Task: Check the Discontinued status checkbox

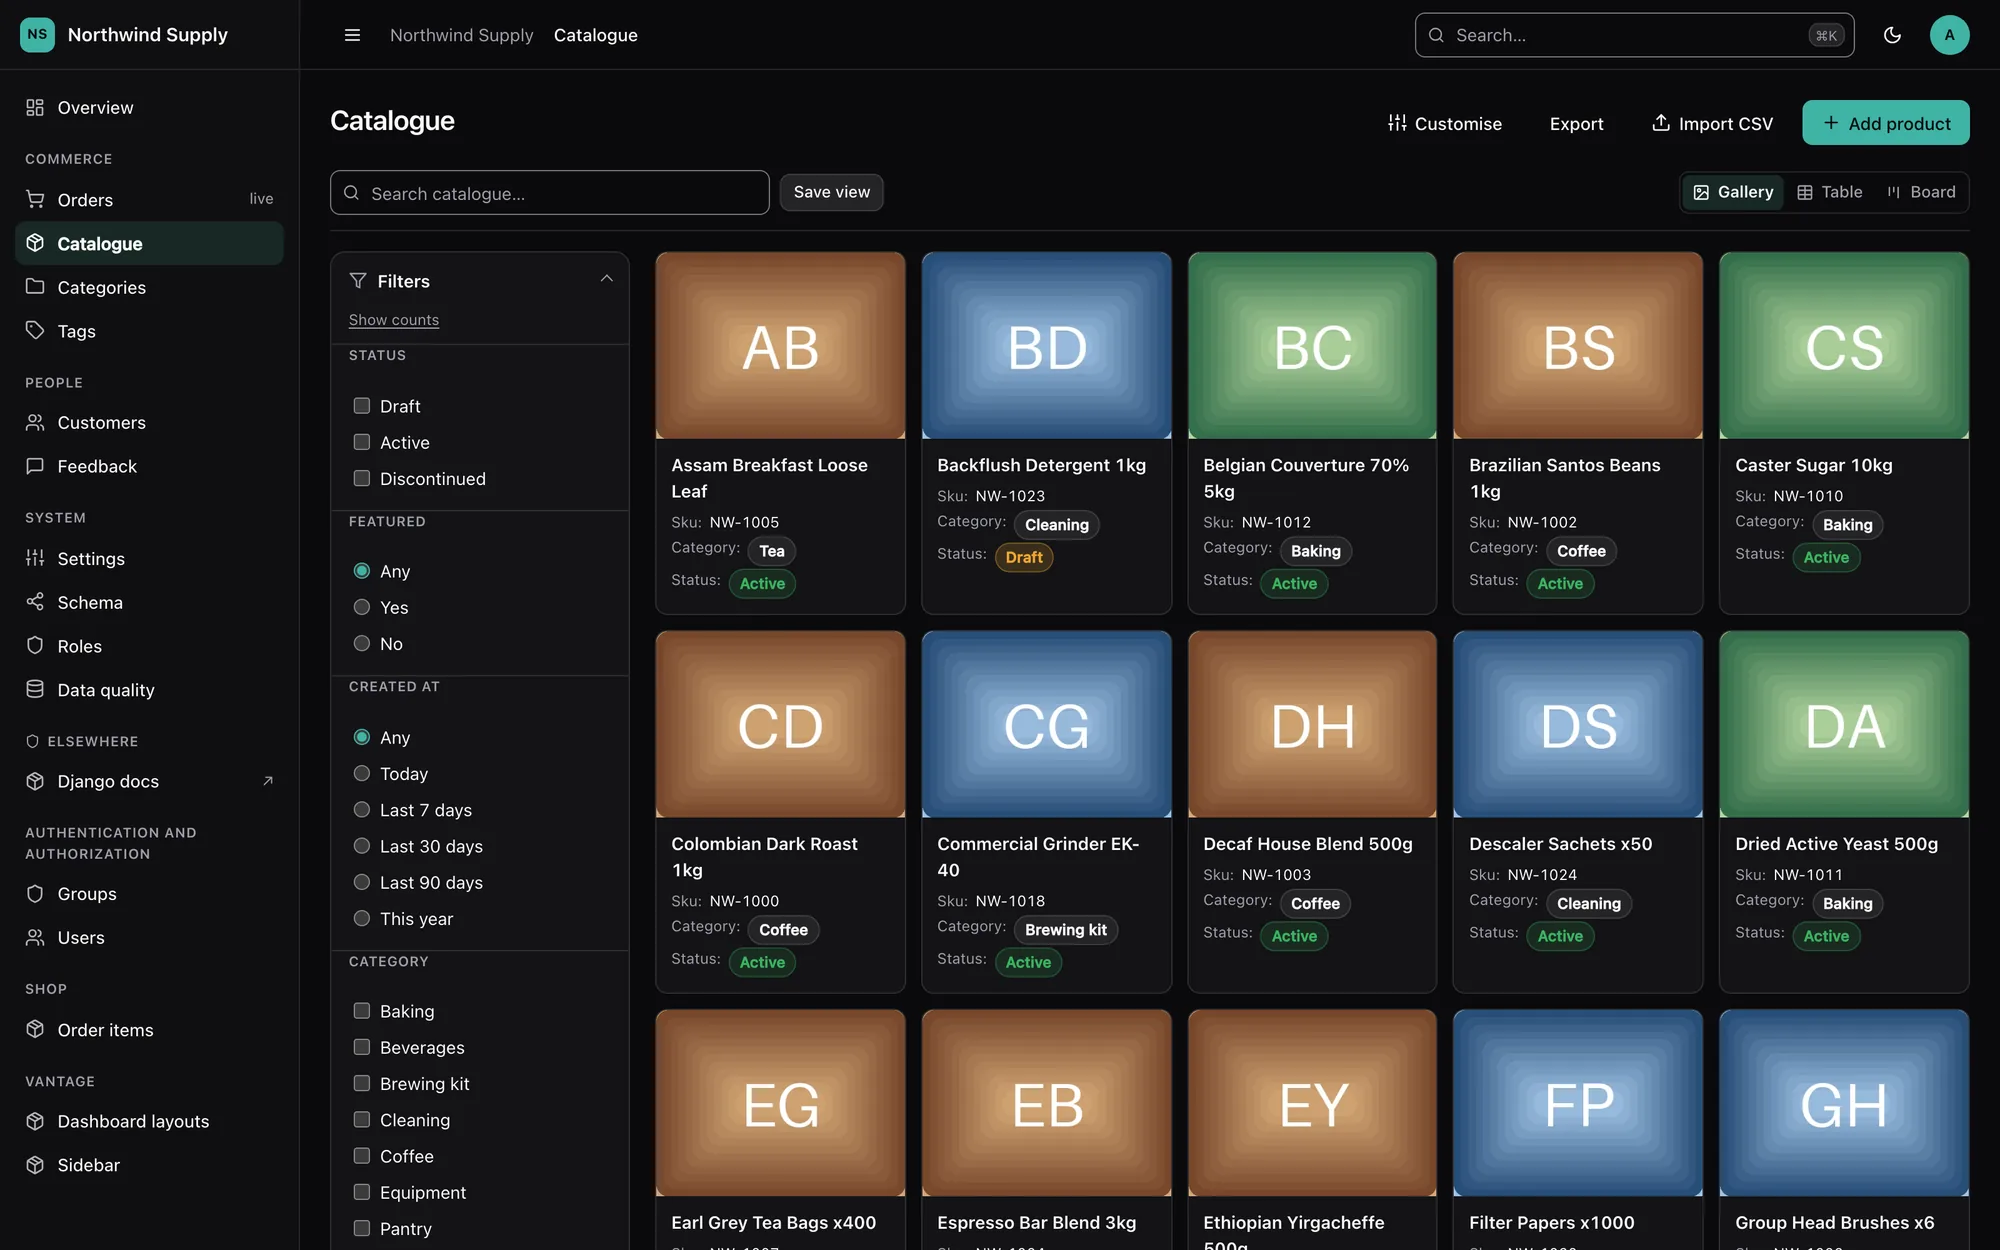Action: click(x=362, y=478)
